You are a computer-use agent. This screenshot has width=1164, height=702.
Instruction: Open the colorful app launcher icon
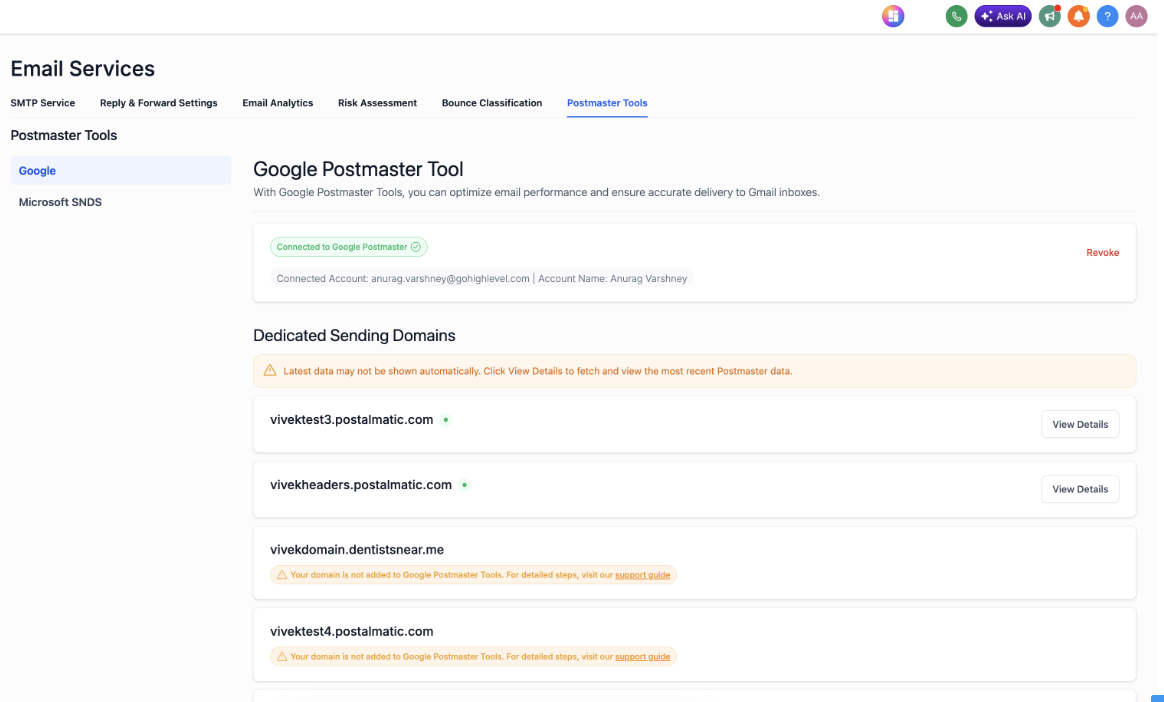pyautogui.click(x=893, y=16)
